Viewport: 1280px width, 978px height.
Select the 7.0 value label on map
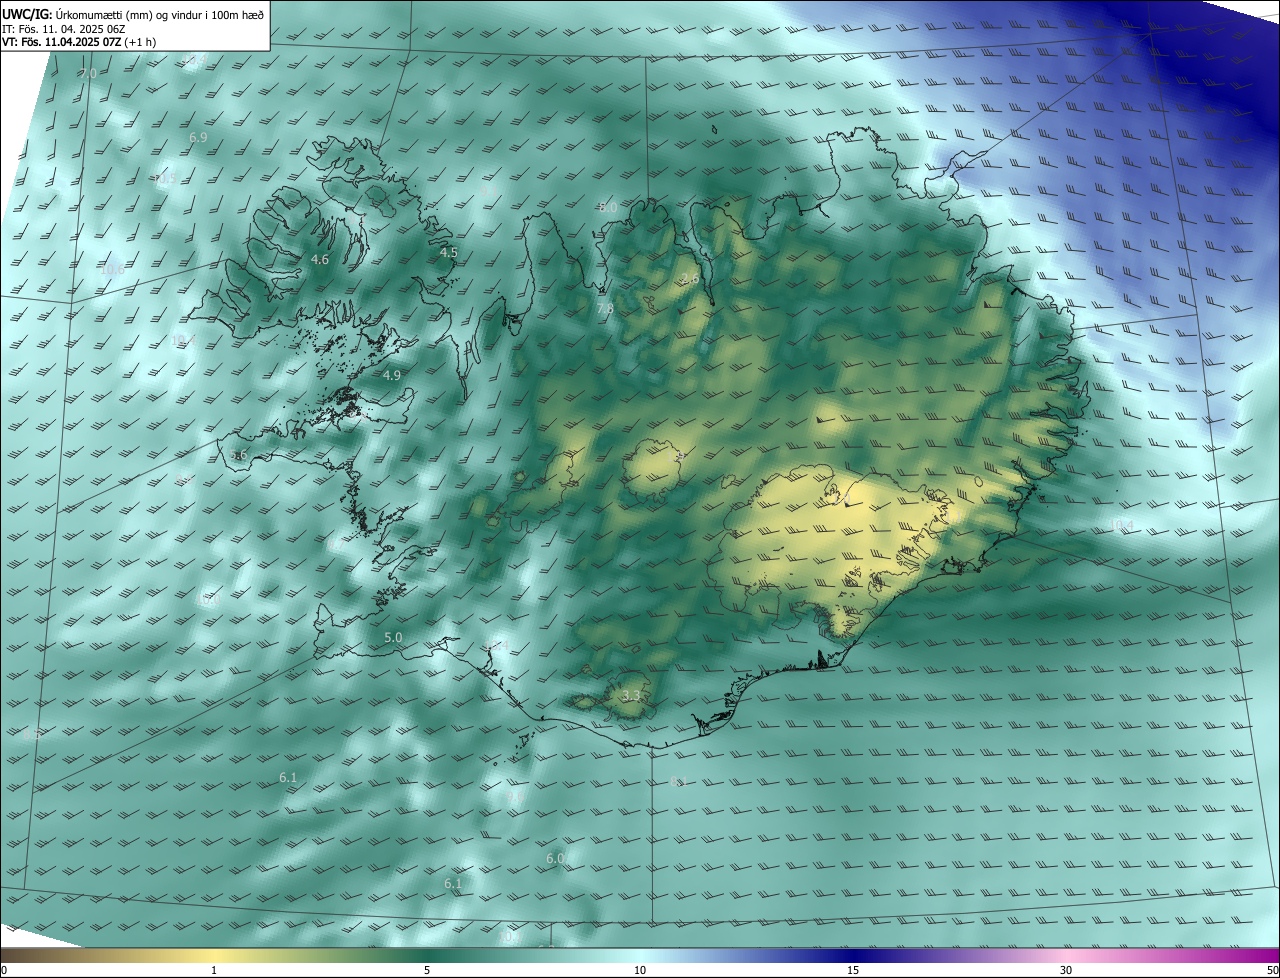point(88,74)
